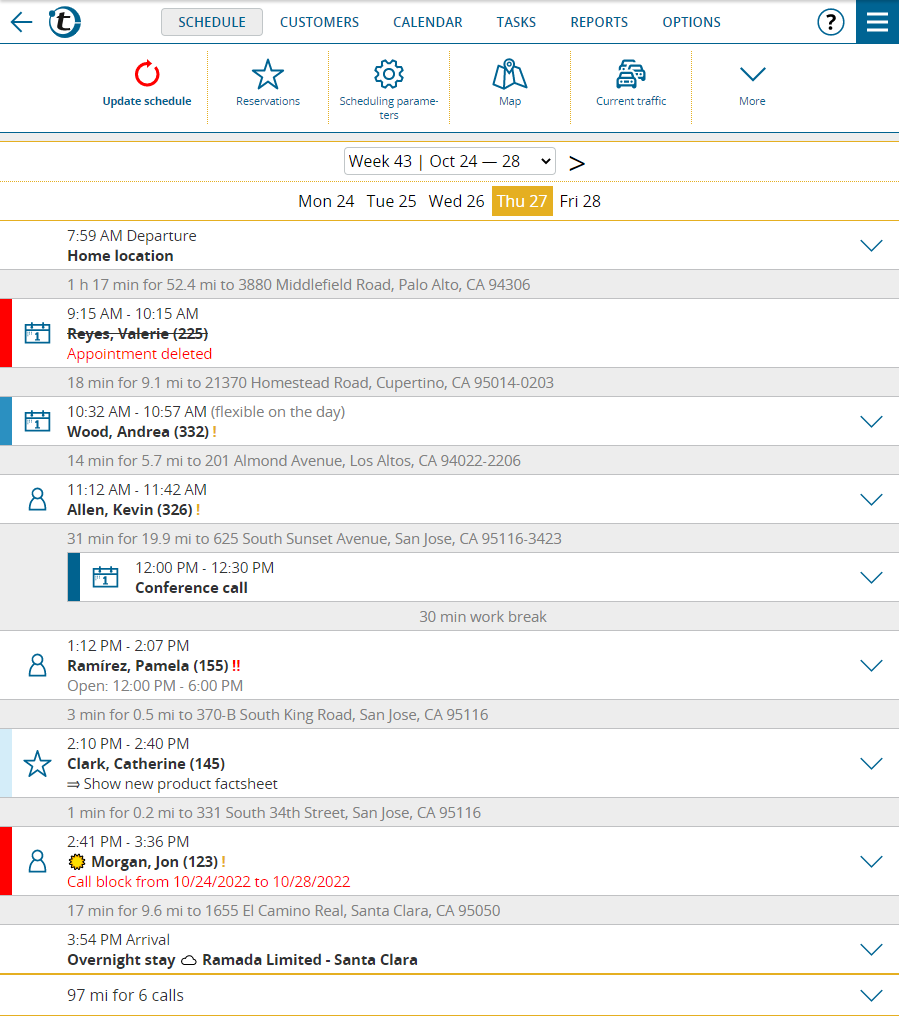Open Reservations star icon

[268, 75]
